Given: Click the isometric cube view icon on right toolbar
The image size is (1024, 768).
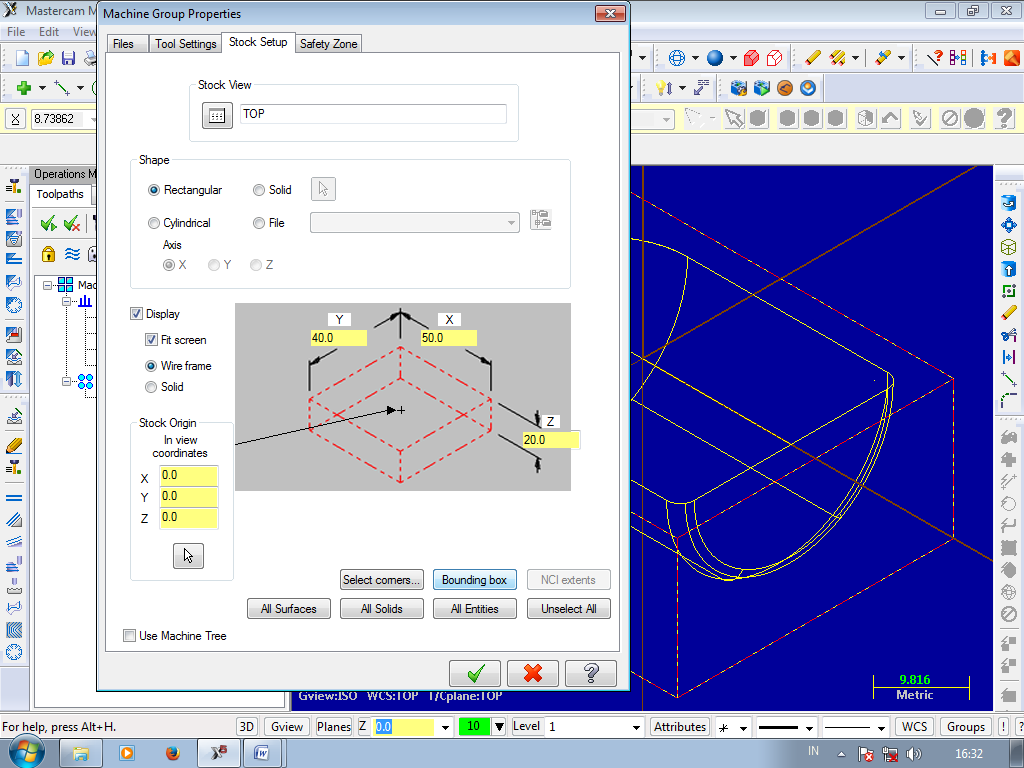Looking at the screenshot, I should [1008, 248].
